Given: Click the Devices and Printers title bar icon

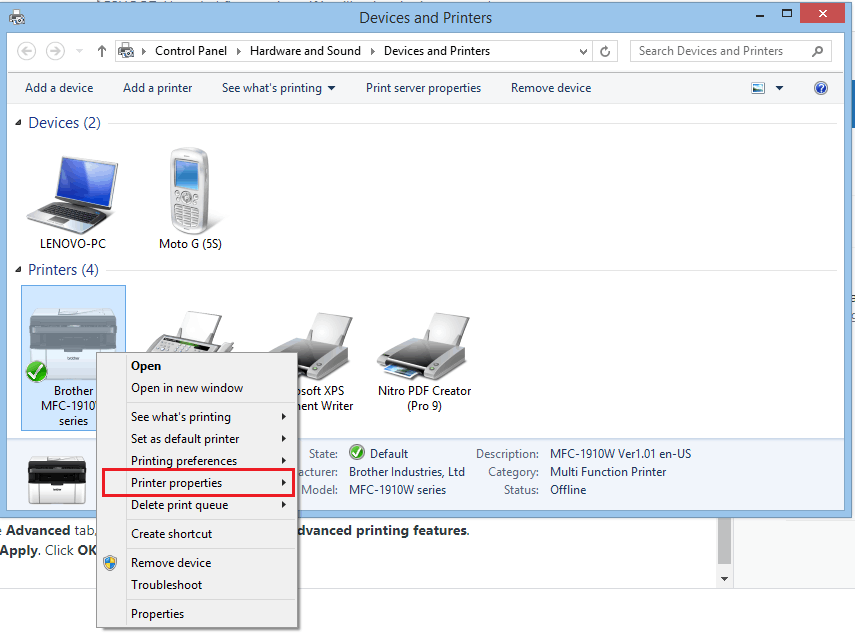Looking at the screenshot, I should [17, 17].
